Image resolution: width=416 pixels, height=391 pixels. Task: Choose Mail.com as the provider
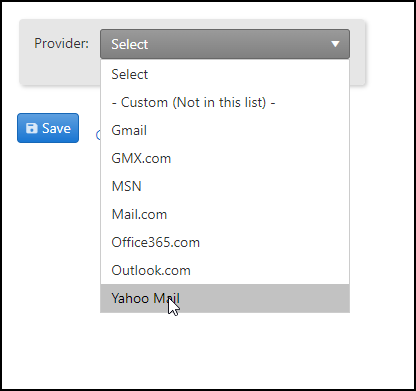click(x=225, y=214)
